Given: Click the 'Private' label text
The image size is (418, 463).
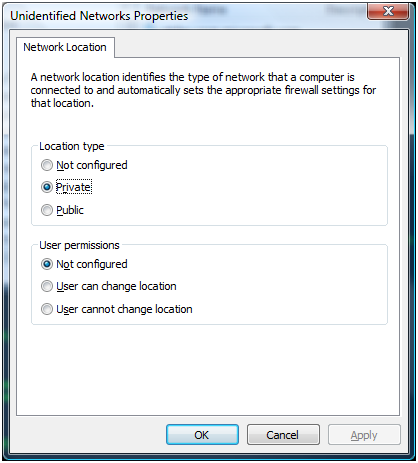Looking at the screenshot, I should click(74, 187).
